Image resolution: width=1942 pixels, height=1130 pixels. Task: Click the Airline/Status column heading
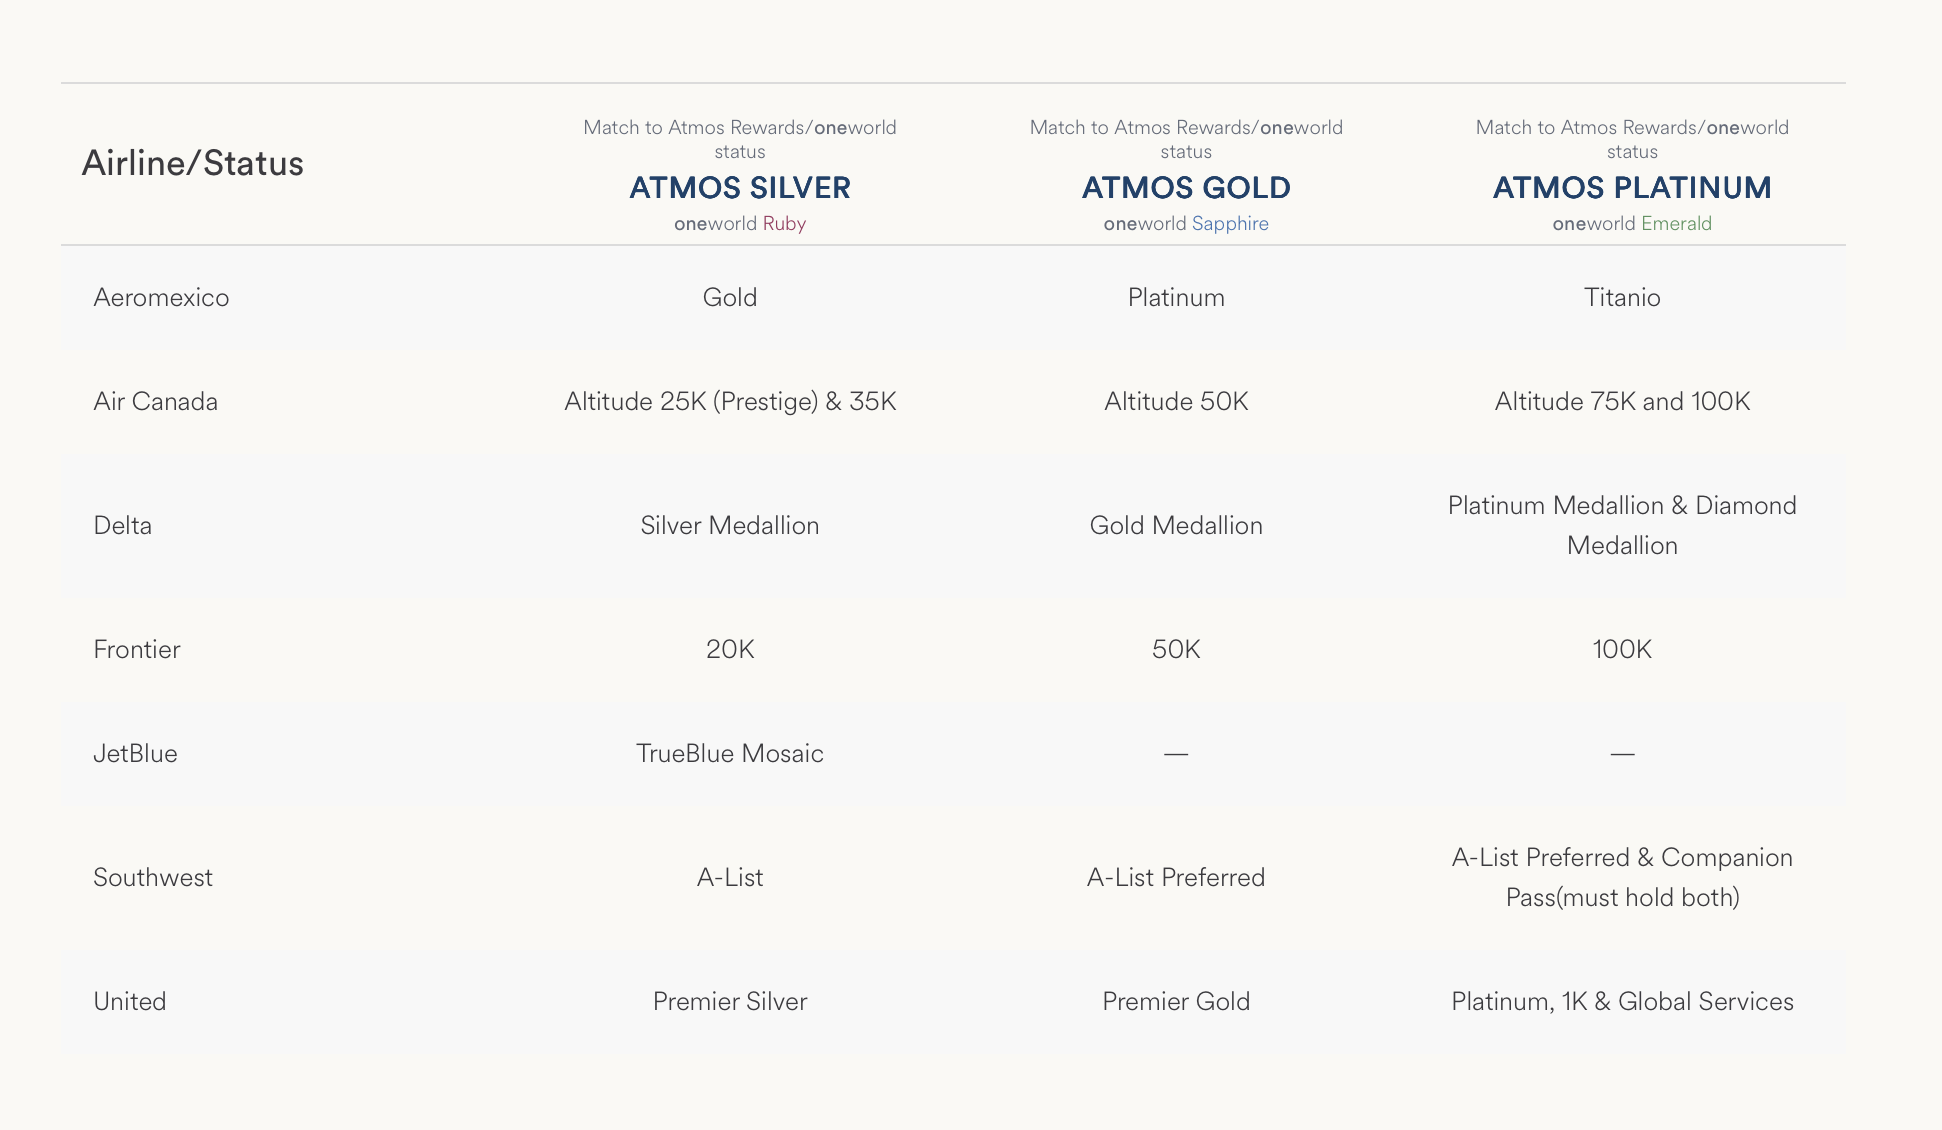point(192,163)
